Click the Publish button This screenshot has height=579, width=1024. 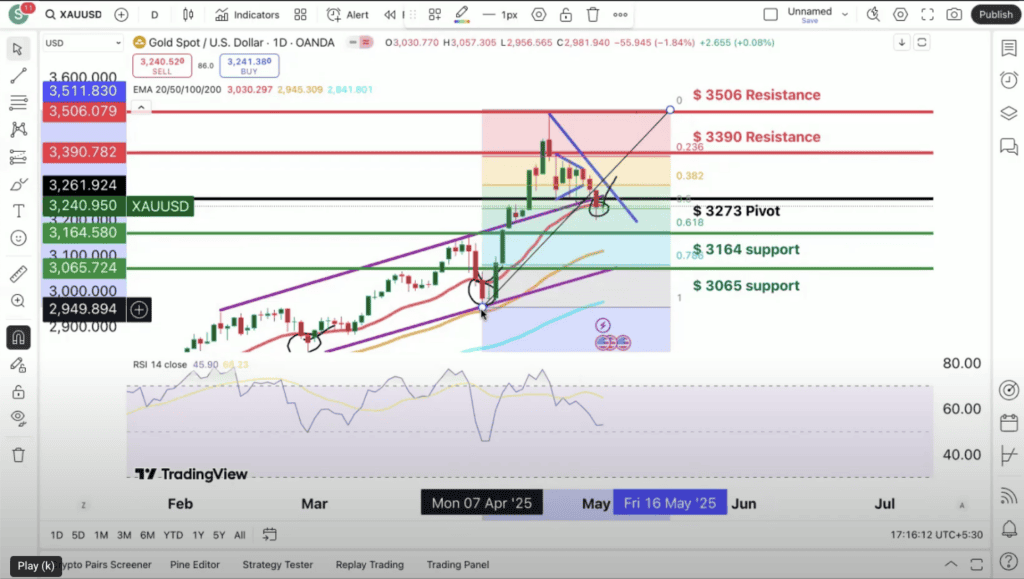click(996, 14)
